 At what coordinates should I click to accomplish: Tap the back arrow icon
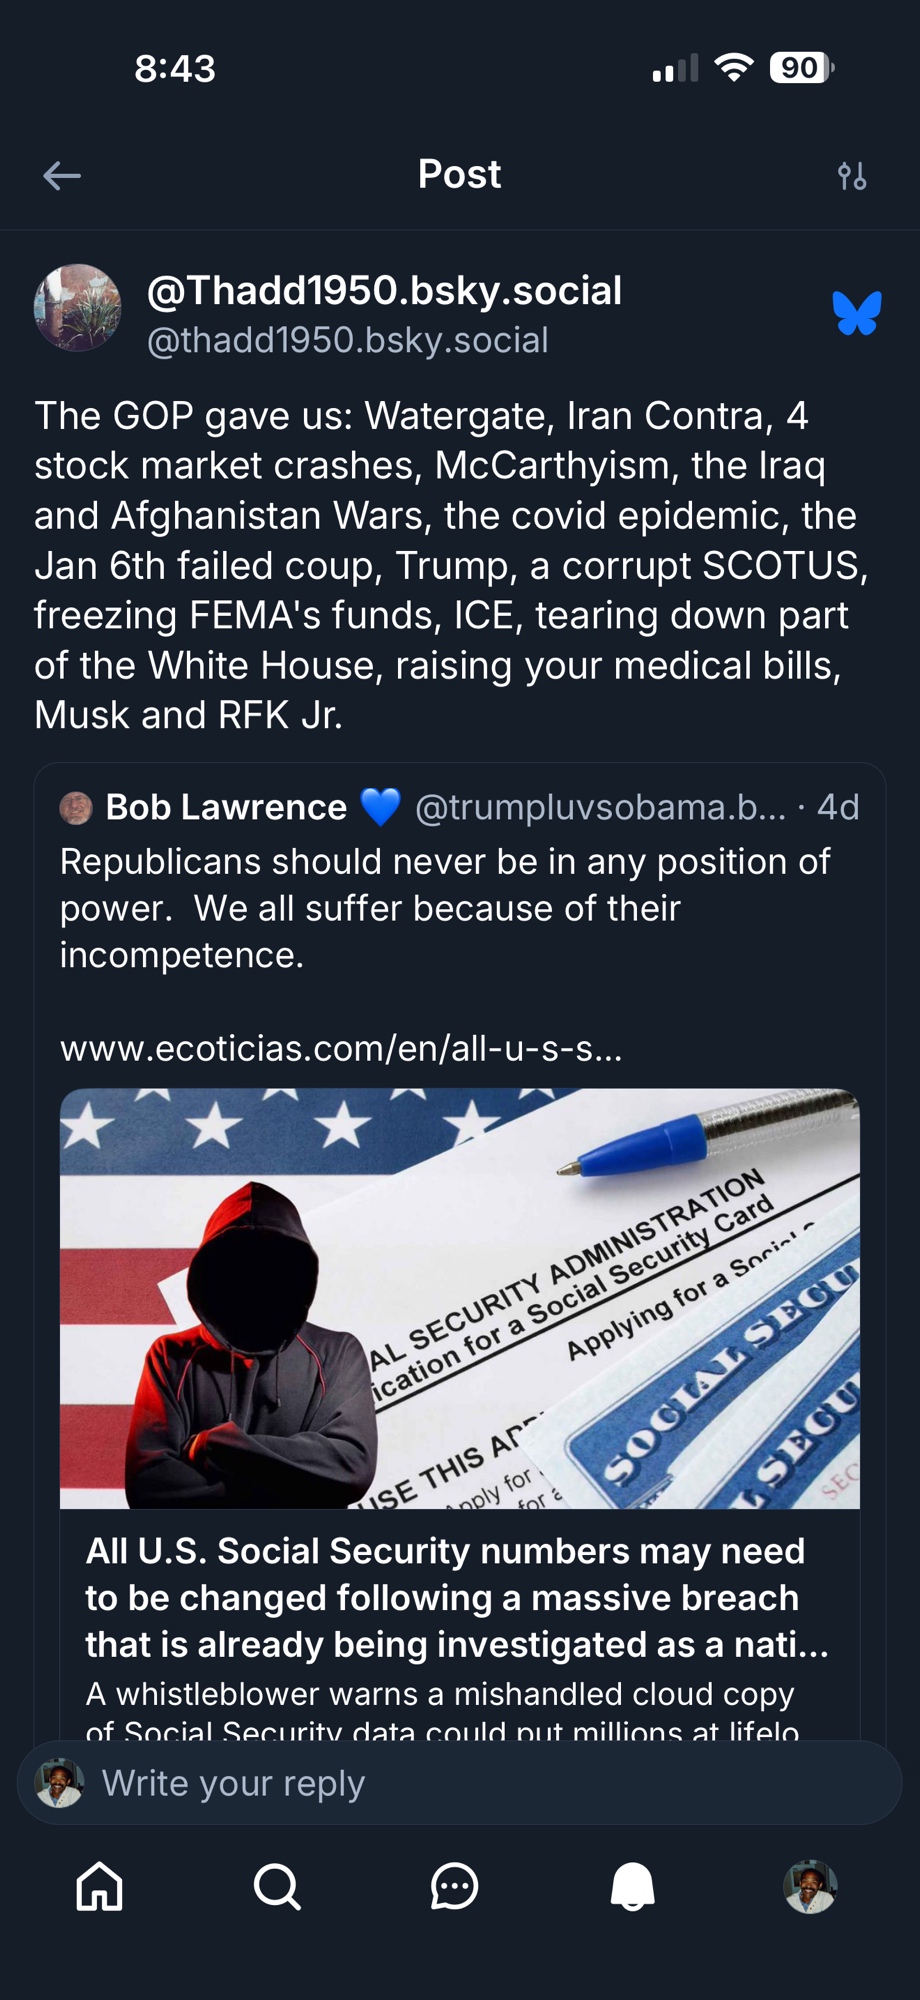click(x=62, y=176)
